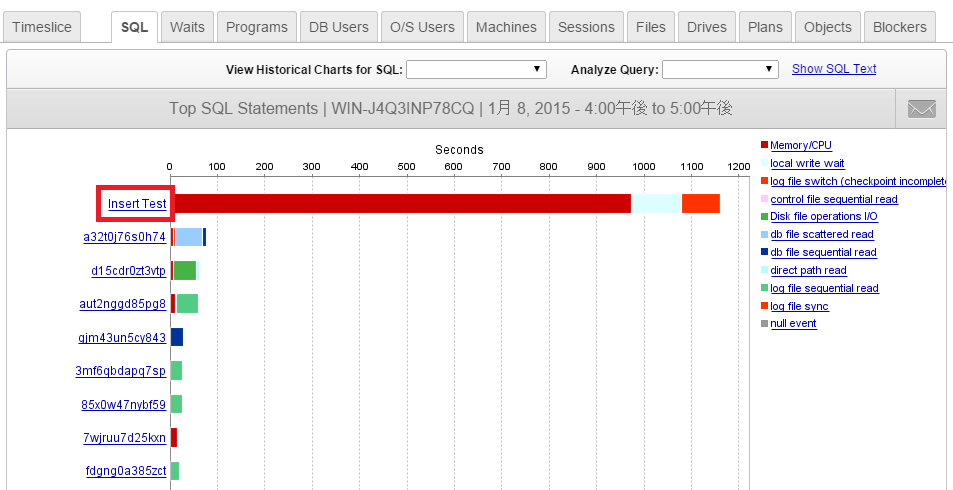Open the O/S Users tab
This screenshot has width=953, height=490.
tap(422, 27)
